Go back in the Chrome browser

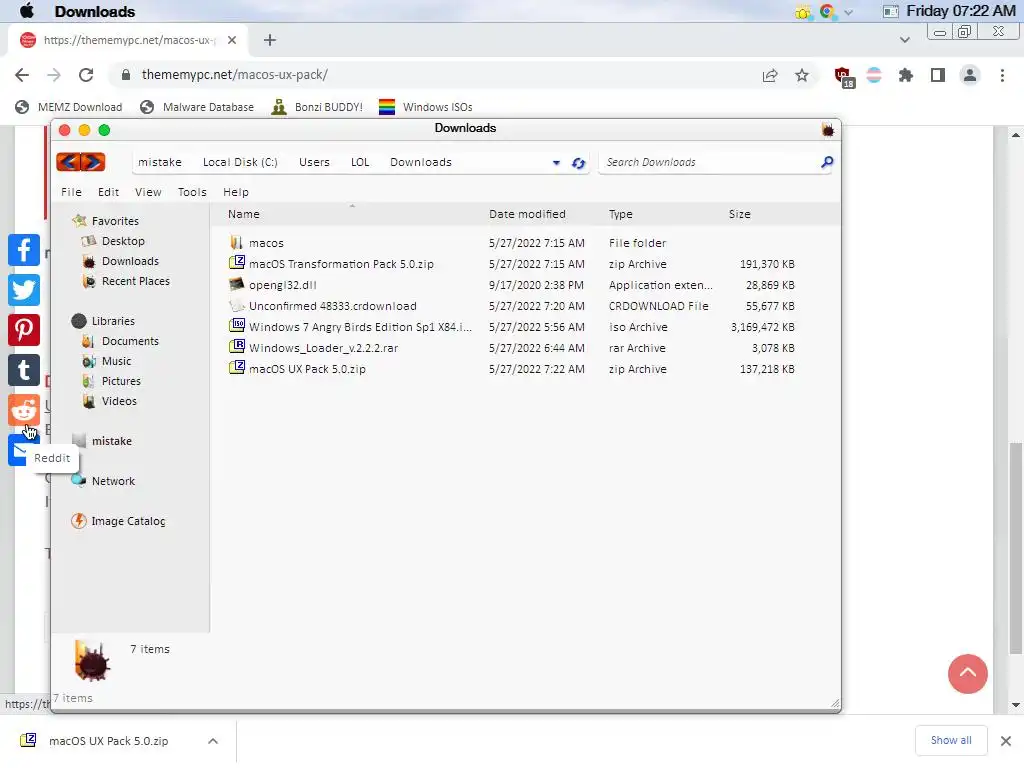(22, 75)
